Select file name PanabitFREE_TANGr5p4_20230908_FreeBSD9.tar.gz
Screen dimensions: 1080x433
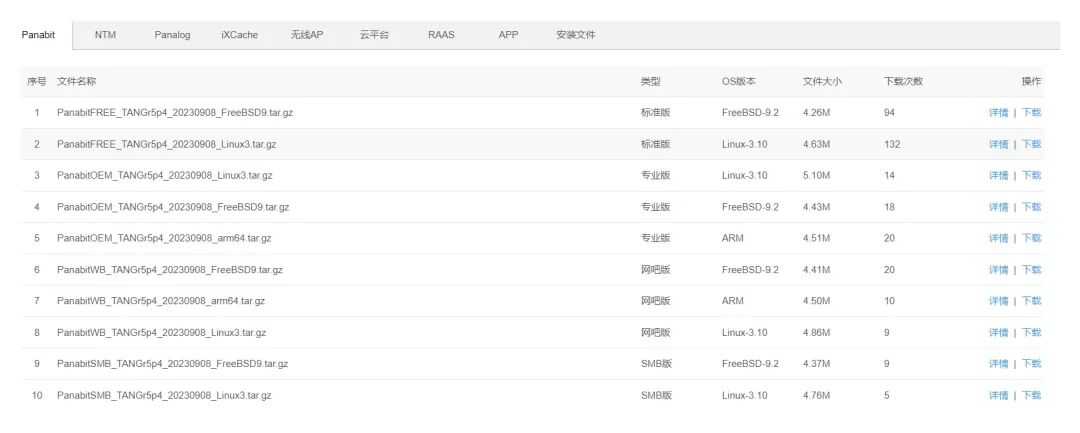coord(175,113)
